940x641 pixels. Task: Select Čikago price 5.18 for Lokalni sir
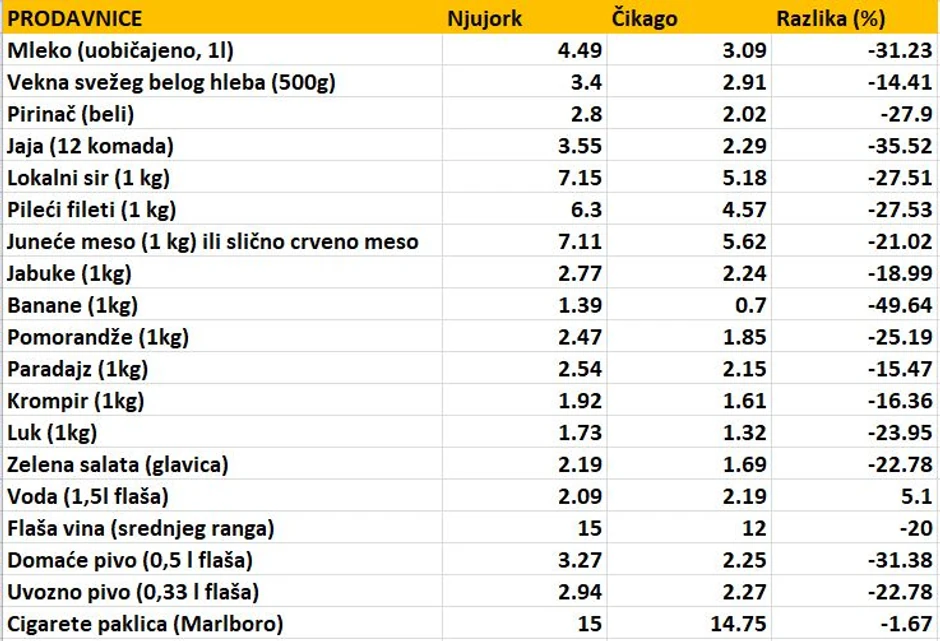(x=745, y=178)
